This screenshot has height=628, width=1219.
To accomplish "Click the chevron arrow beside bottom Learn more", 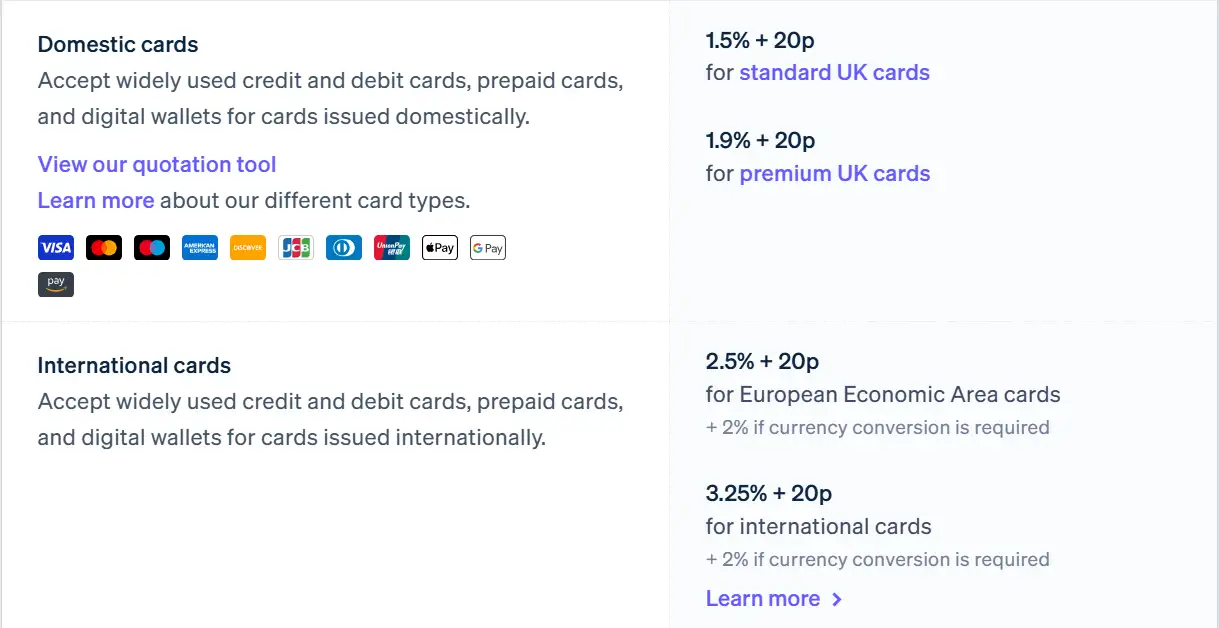I will [837, 599].
